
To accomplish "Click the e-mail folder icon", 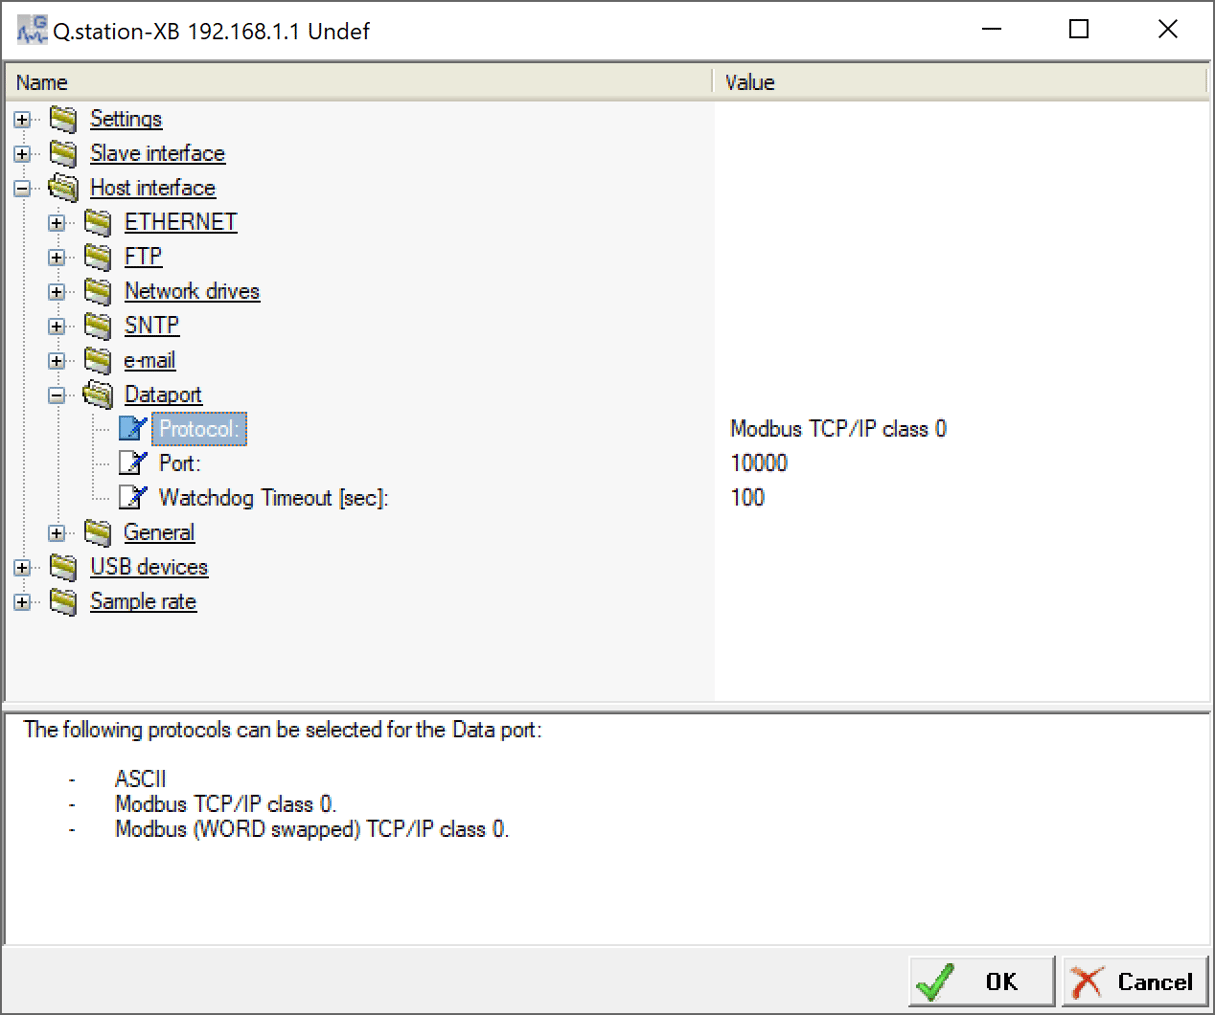I will [98, 360].
